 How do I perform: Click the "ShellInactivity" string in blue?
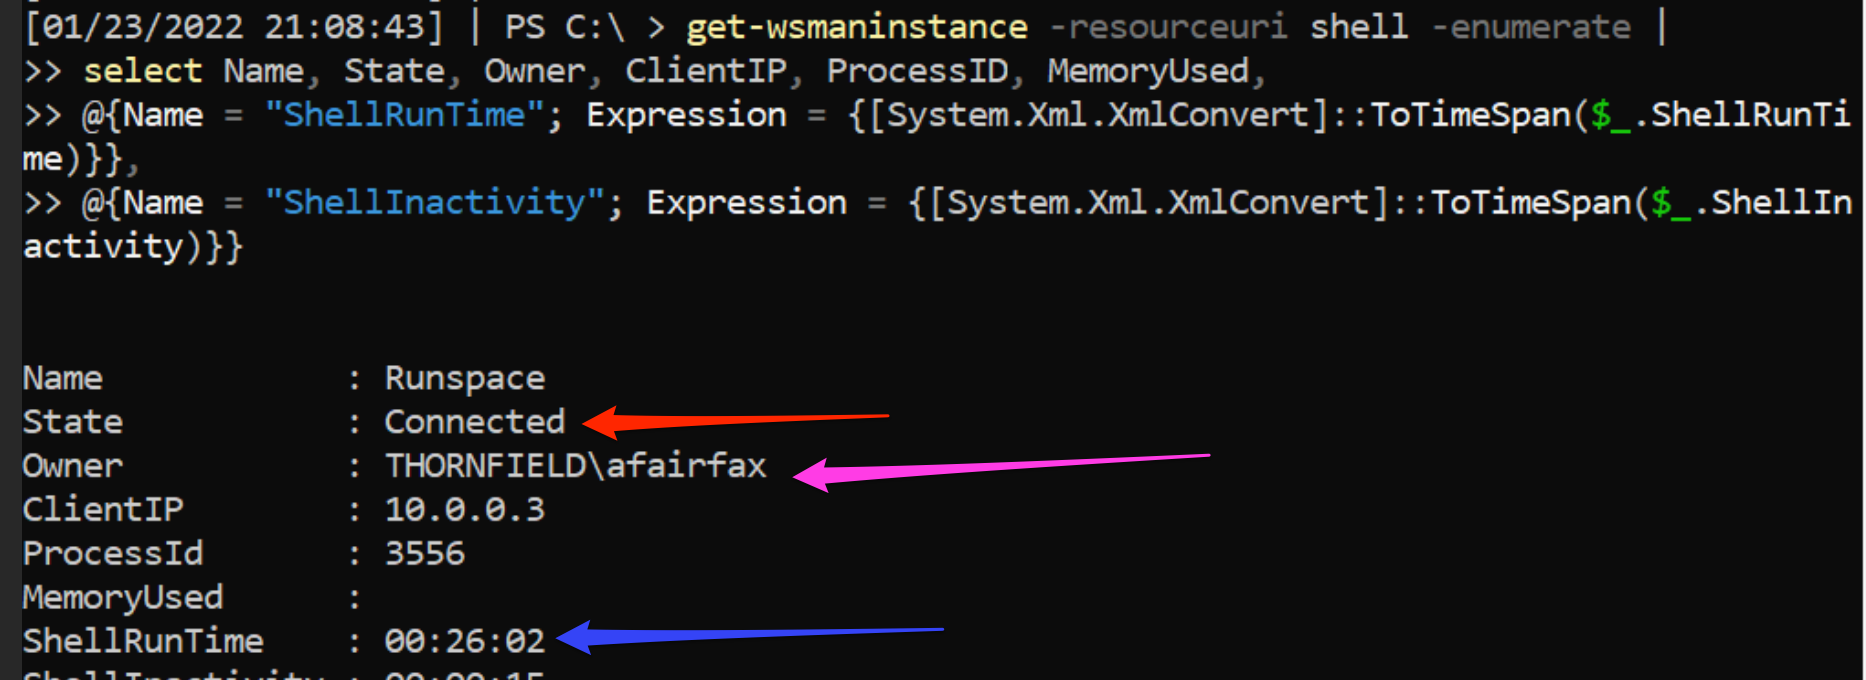[x=435, y=203]
